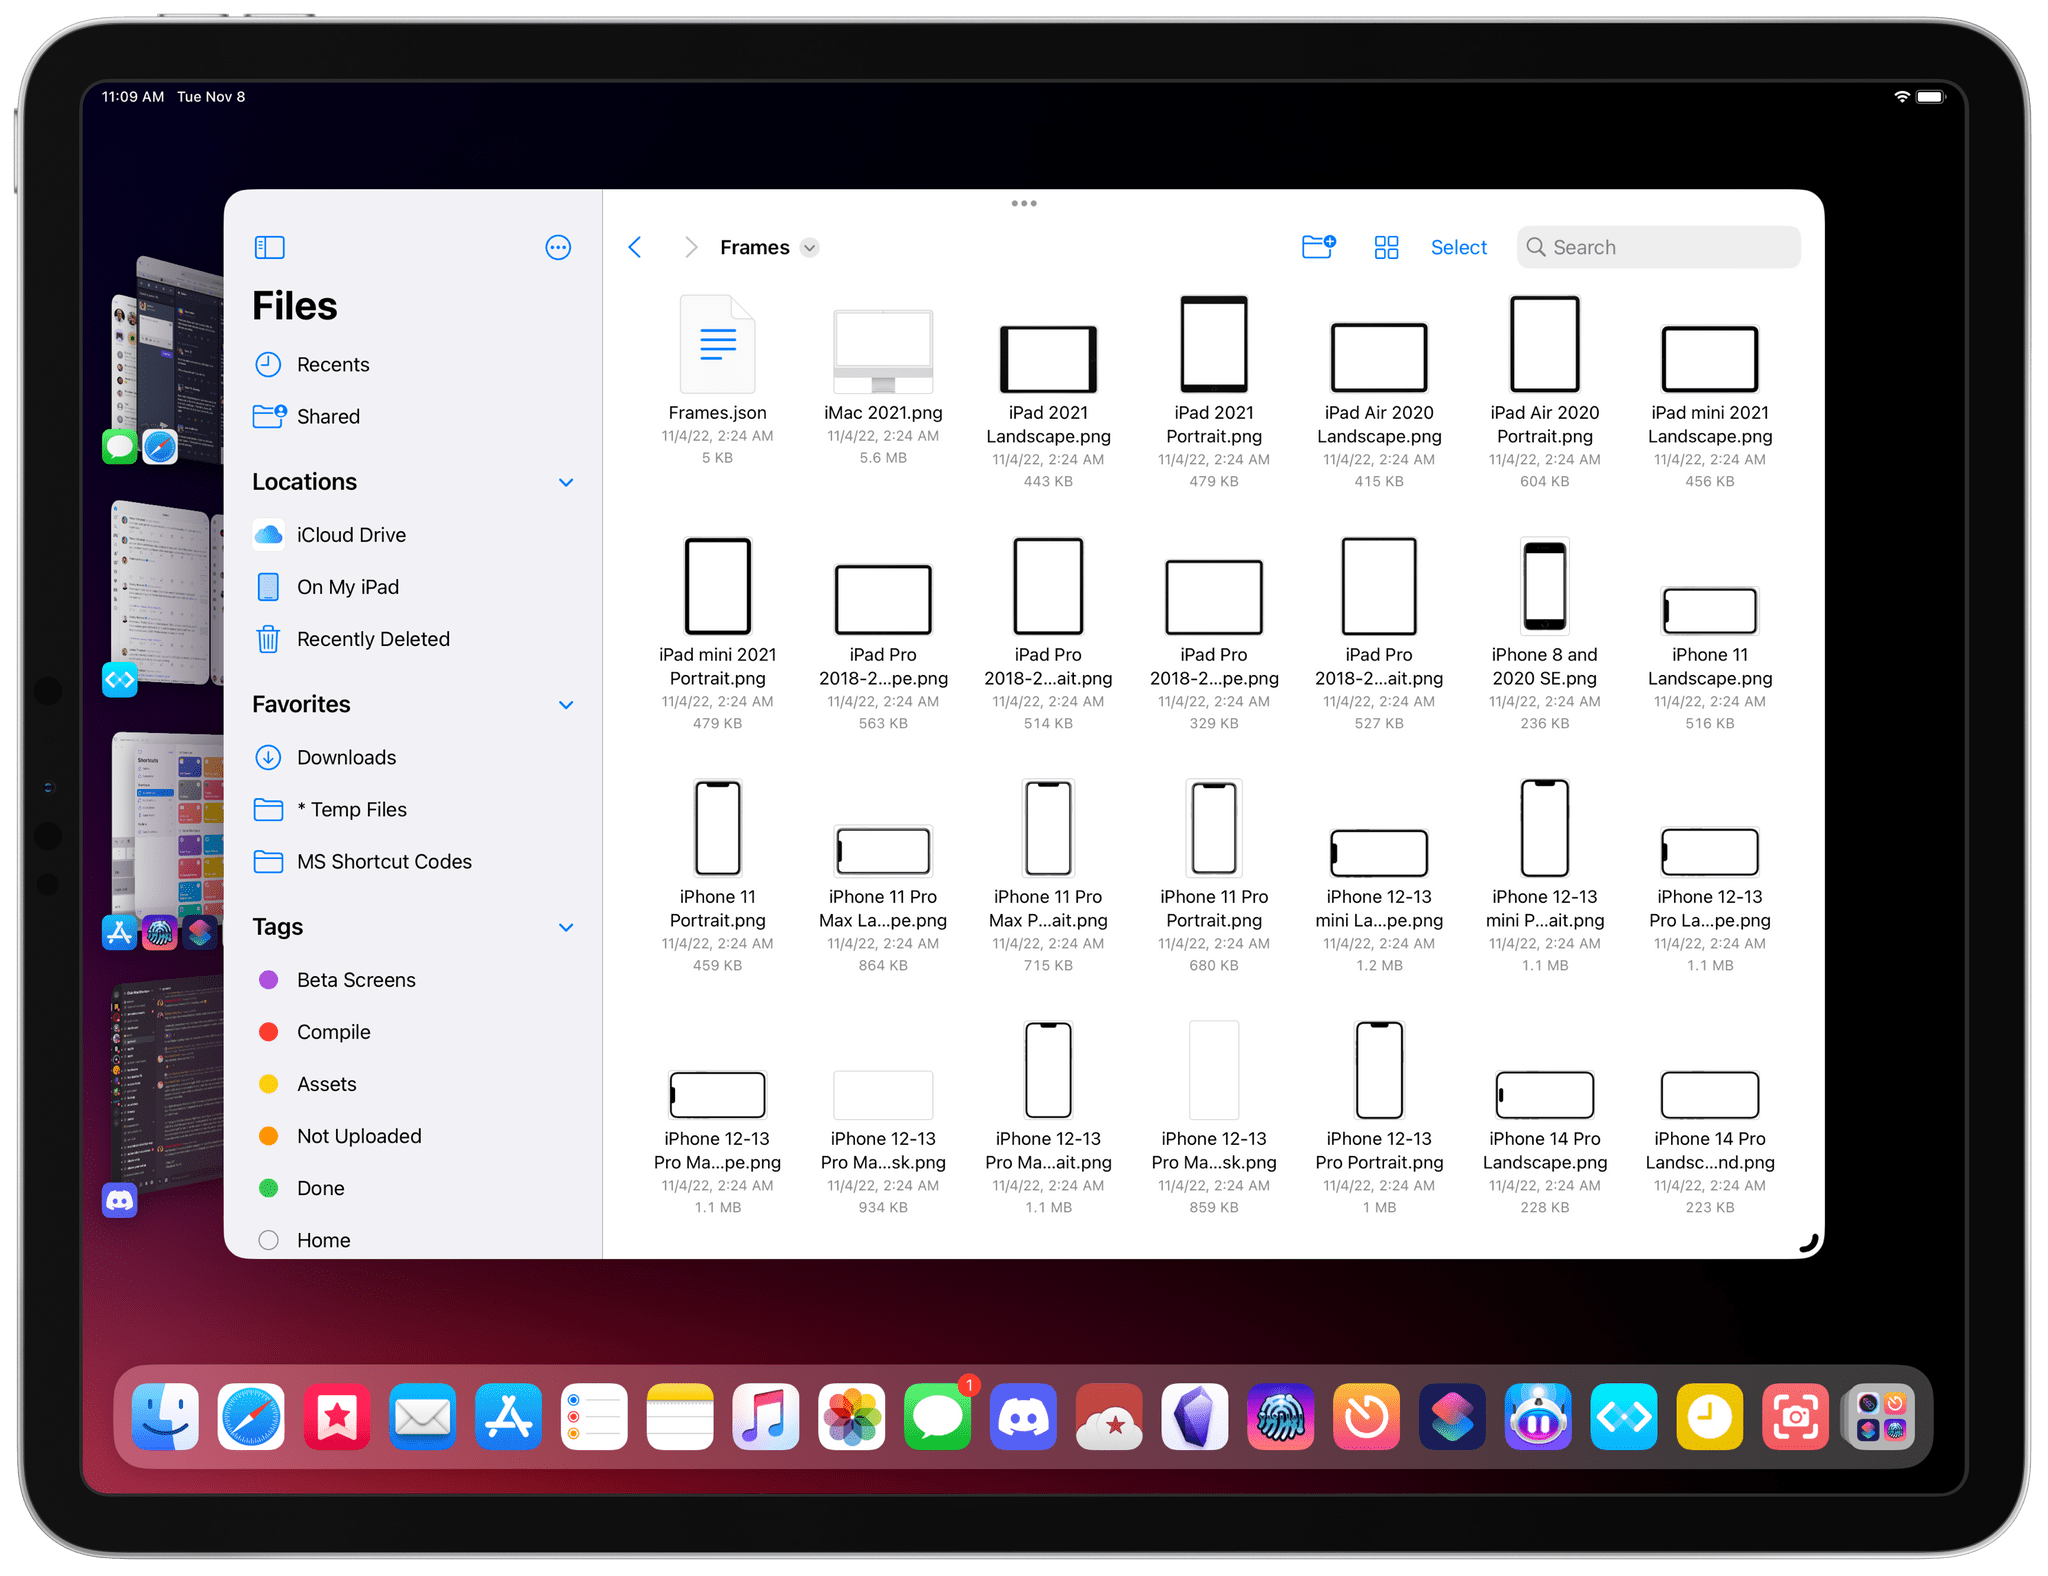
Task: Open Finder from the dock
Action: (x=166, y=1416)
